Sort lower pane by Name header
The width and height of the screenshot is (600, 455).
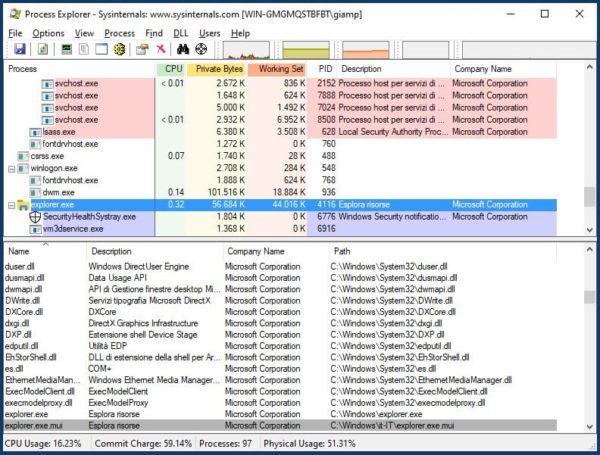(19, 251)
